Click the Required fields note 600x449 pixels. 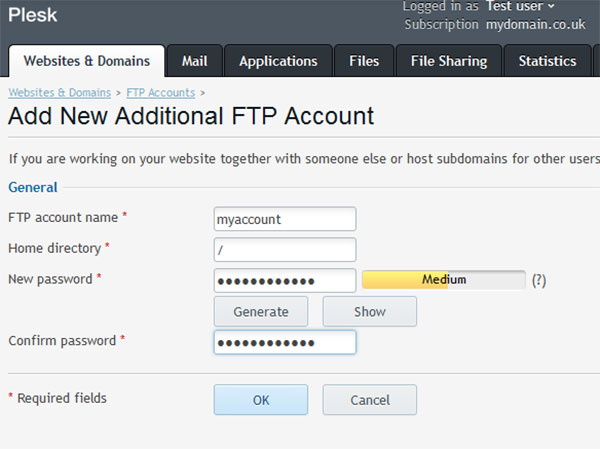[57, 398]
